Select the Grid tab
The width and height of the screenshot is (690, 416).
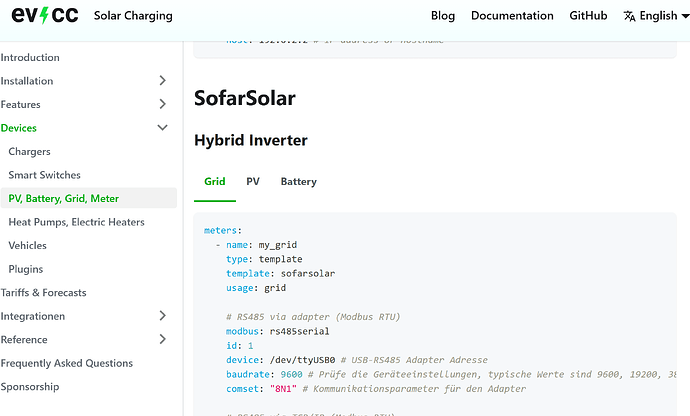pos(215,182)
